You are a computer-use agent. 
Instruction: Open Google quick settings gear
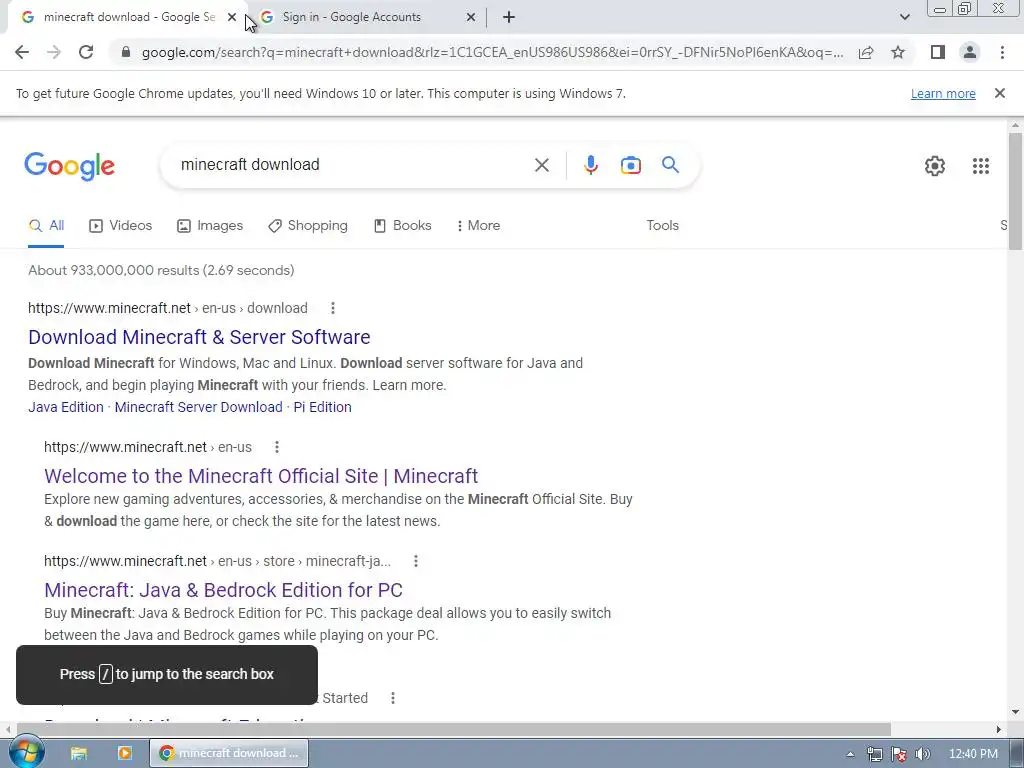coord(935,166)
